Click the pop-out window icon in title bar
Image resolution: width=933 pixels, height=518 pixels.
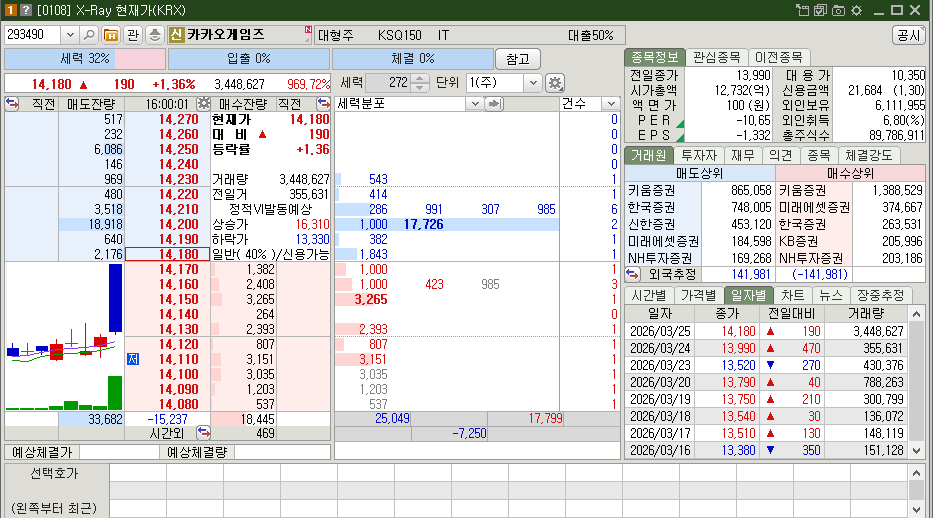click(803, 10)
